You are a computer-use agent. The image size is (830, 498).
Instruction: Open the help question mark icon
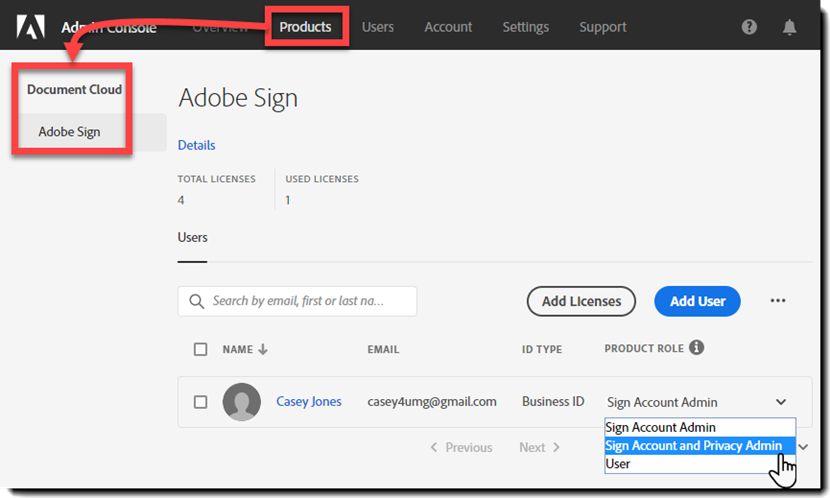click(x=749, y=27)
